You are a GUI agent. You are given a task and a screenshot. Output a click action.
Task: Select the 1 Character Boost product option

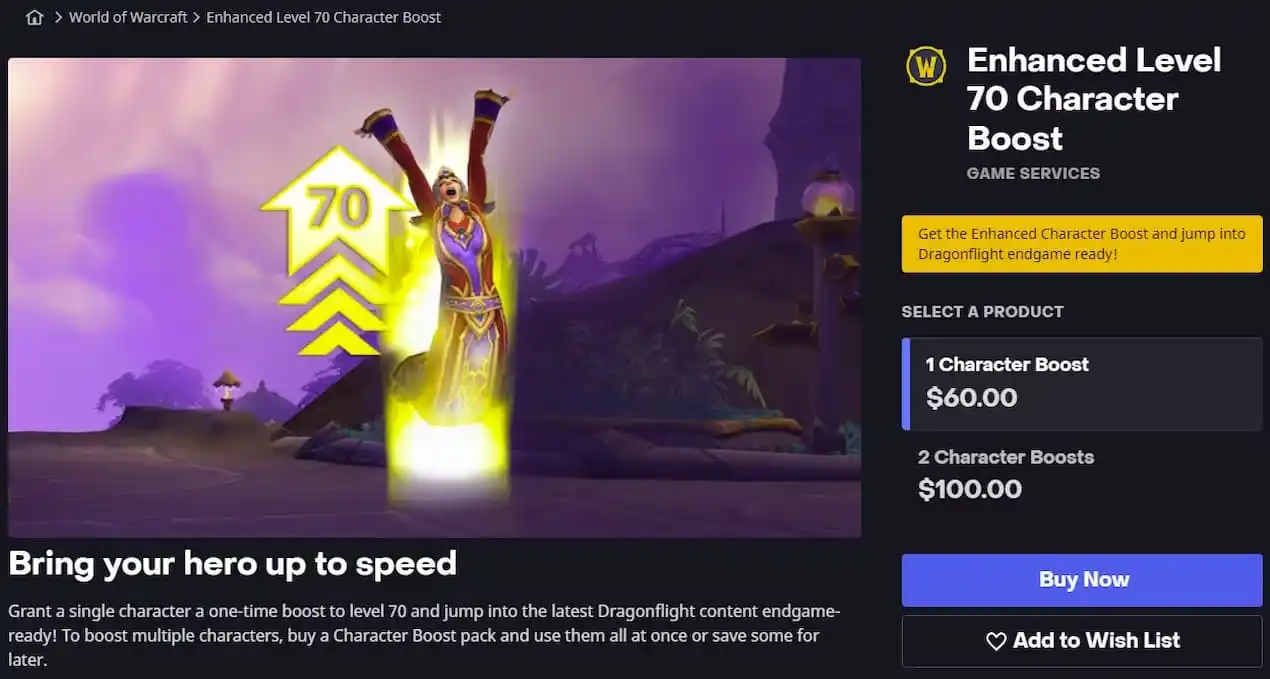pos(1082,383)
